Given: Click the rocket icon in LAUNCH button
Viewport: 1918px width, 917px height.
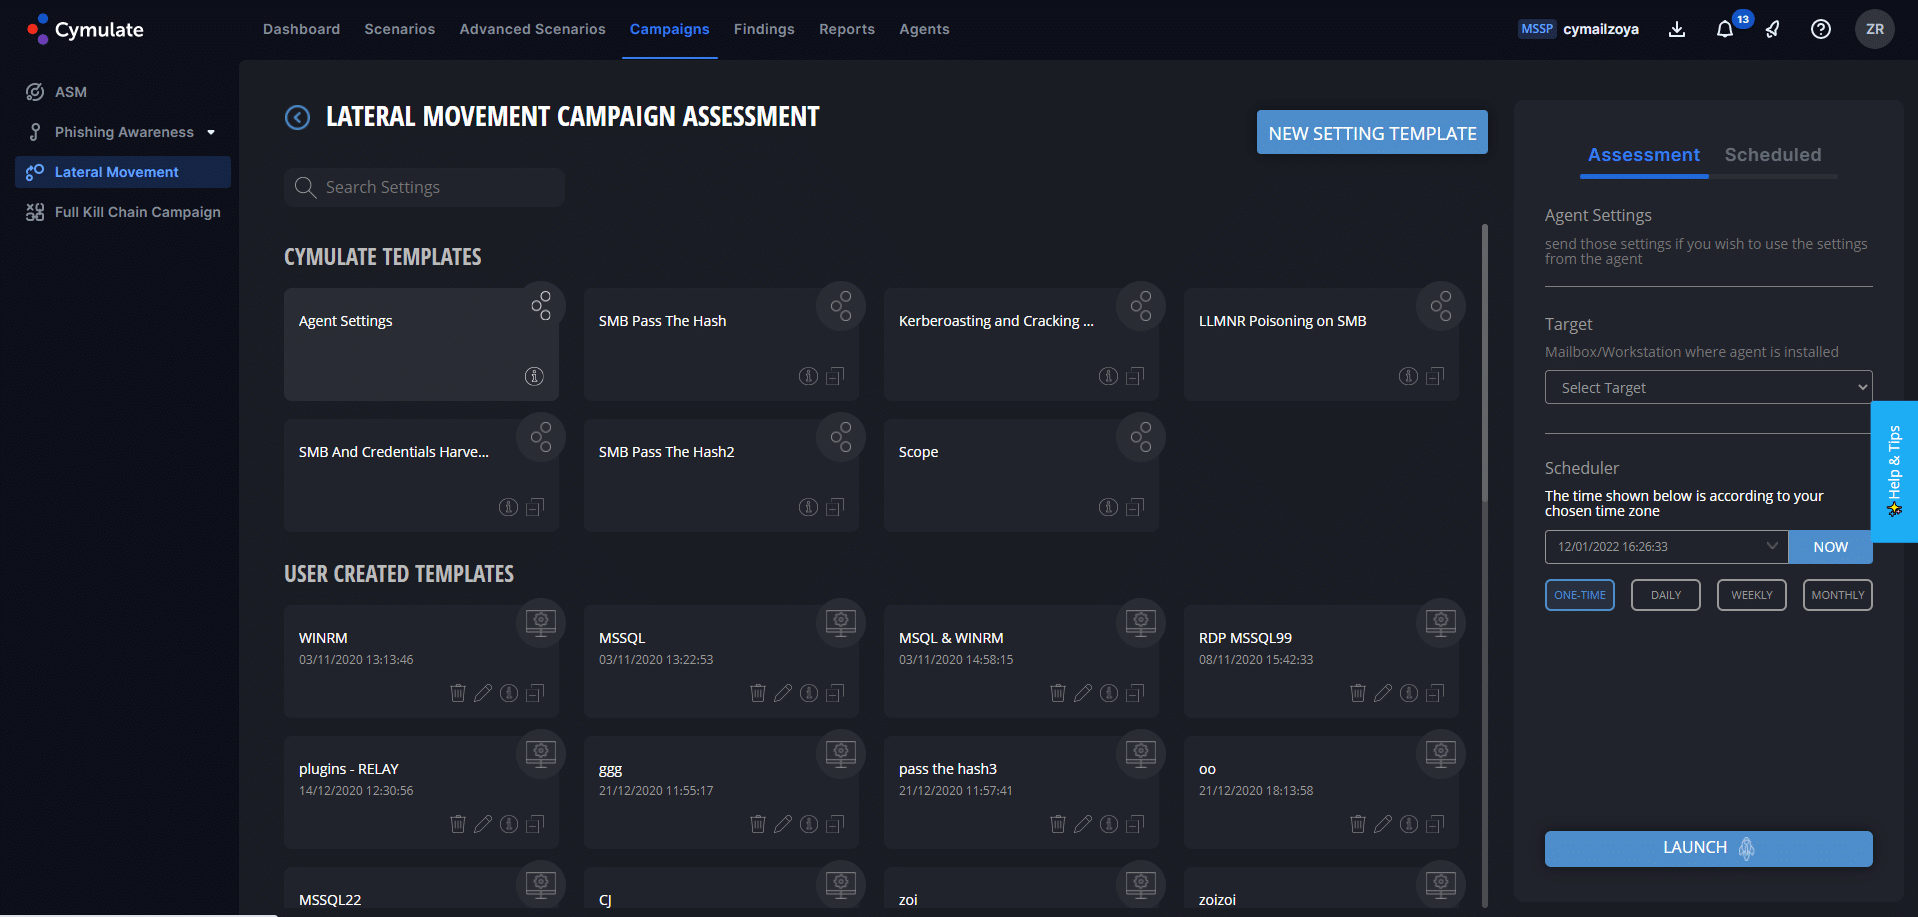Looking at the screenshot, I should pyautogui.click(x=1746, y=848).
